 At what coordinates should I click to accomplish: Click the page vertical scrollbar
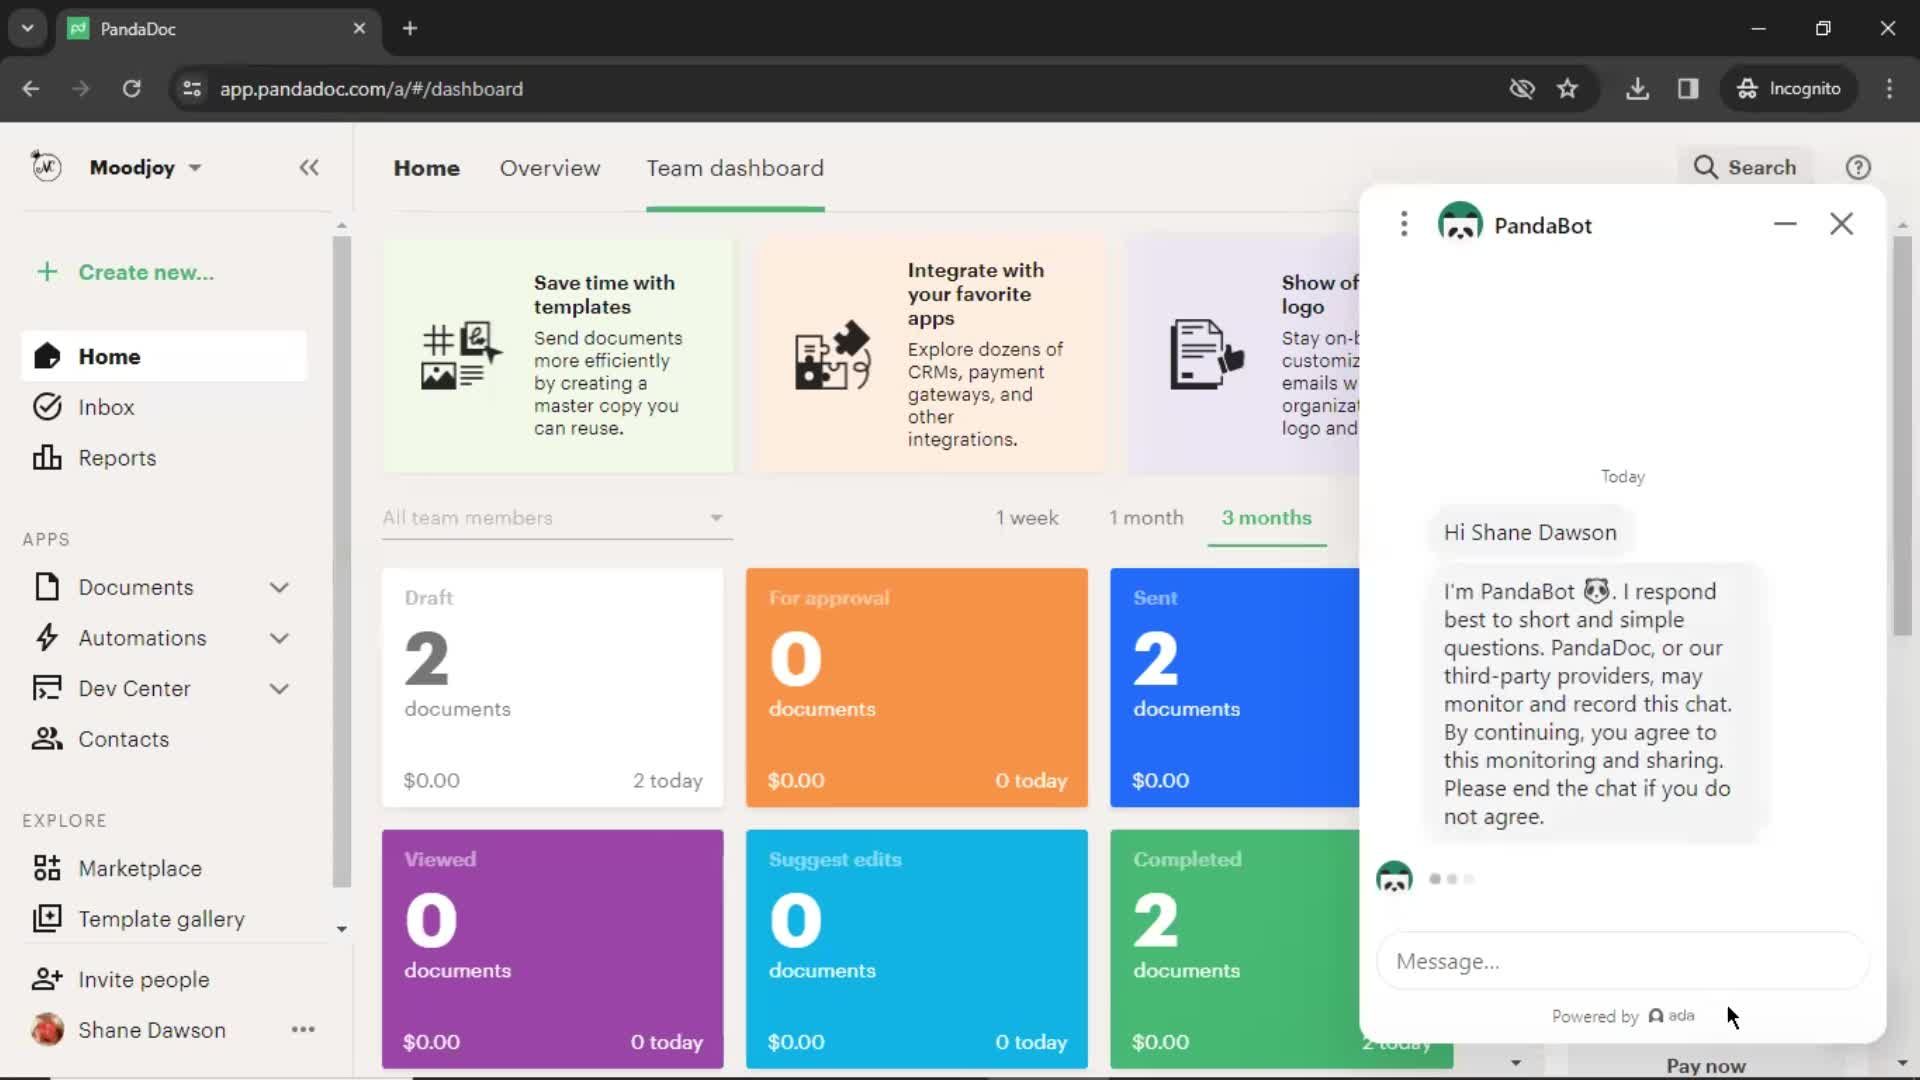[x=1902, y=435]
